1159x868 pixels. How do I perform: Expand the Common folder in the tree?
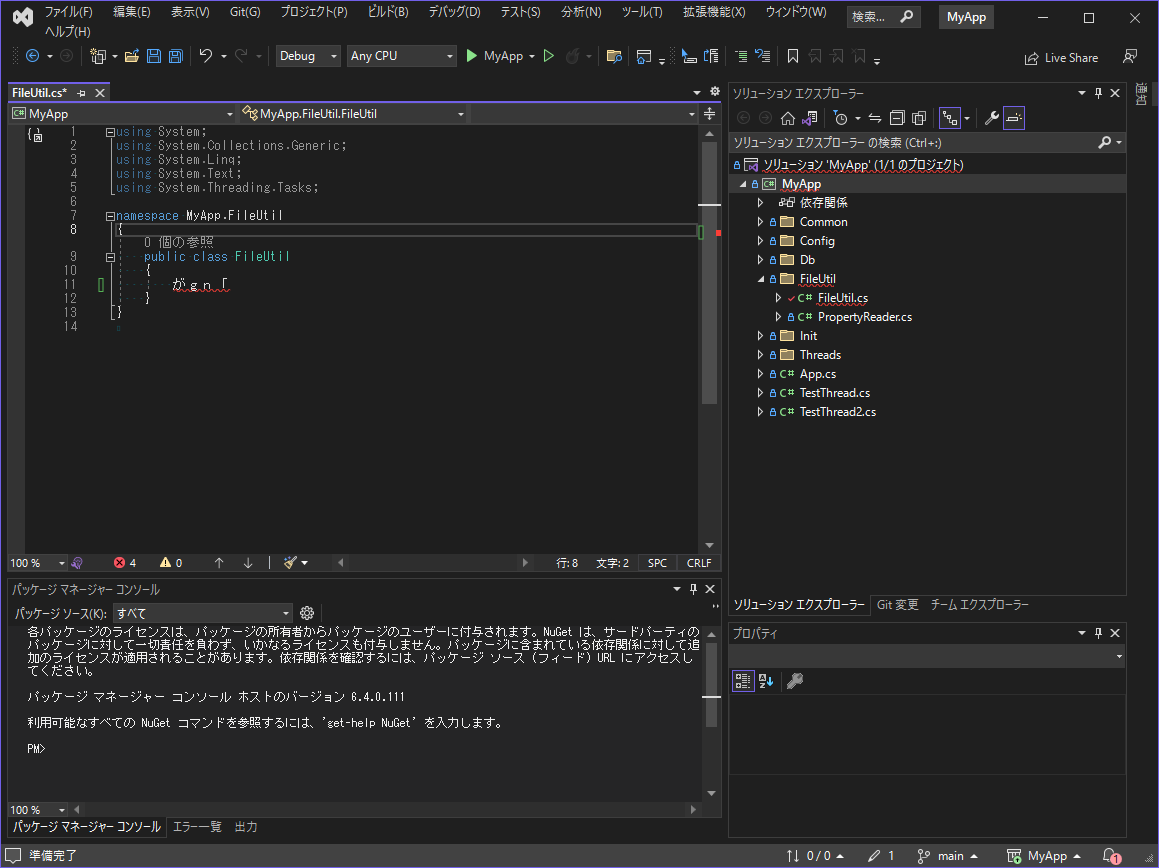(760, 222)
